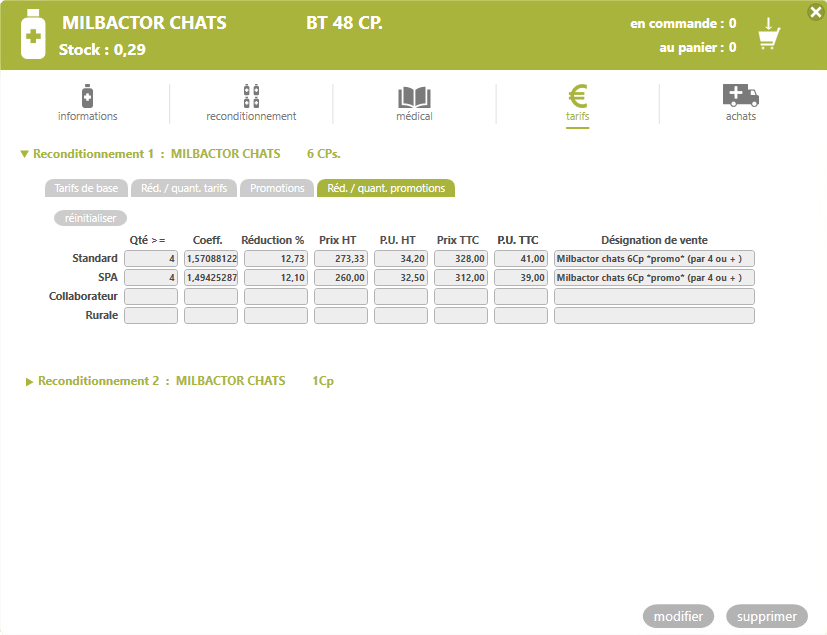Click Standard Coeff. field 1,57088122
The image size is (827, 635).
pyautogui.click(x=211, y=258)
